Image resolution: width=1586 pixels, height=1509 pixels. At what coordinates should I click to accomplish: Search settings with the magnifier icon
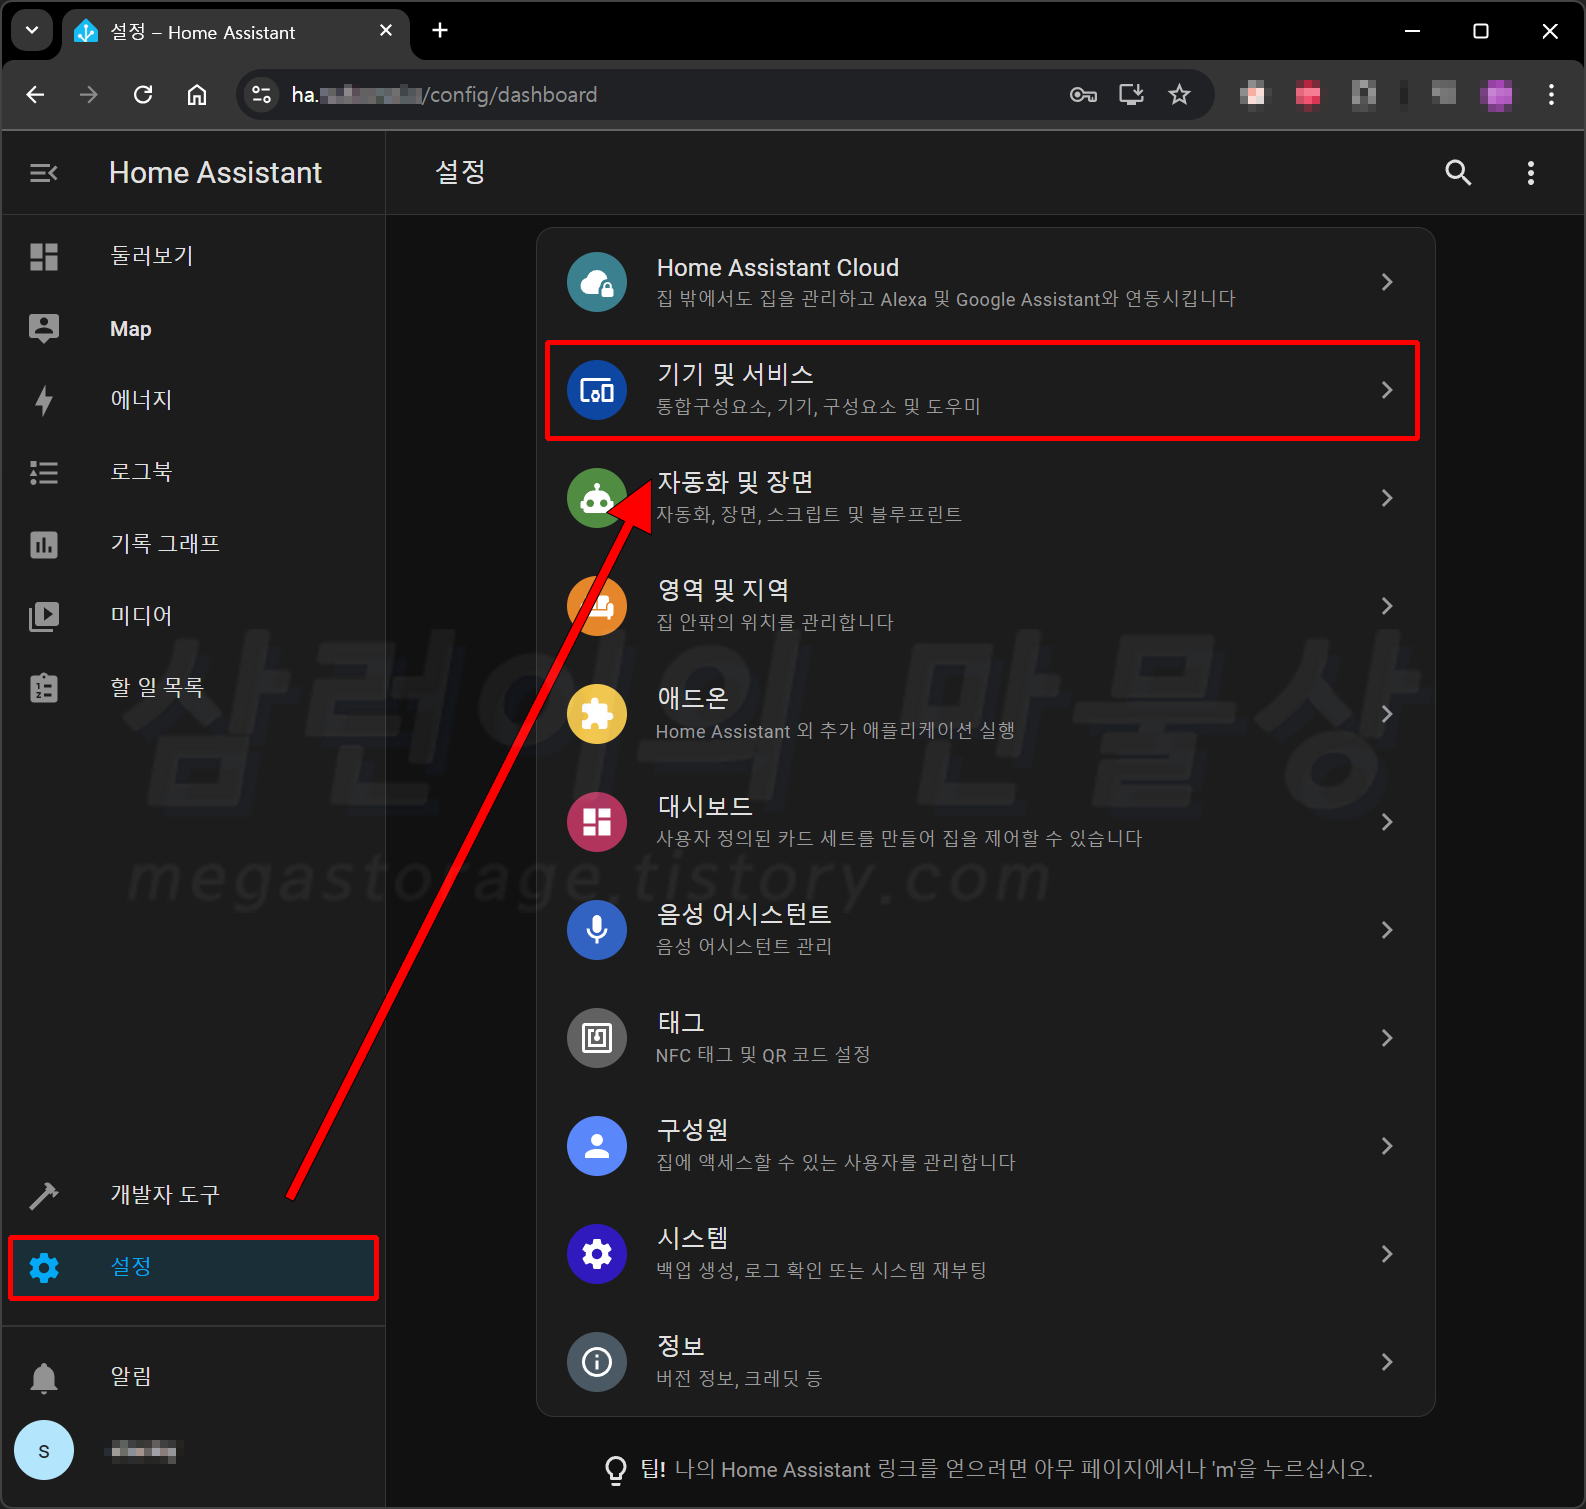[1458, 173]
